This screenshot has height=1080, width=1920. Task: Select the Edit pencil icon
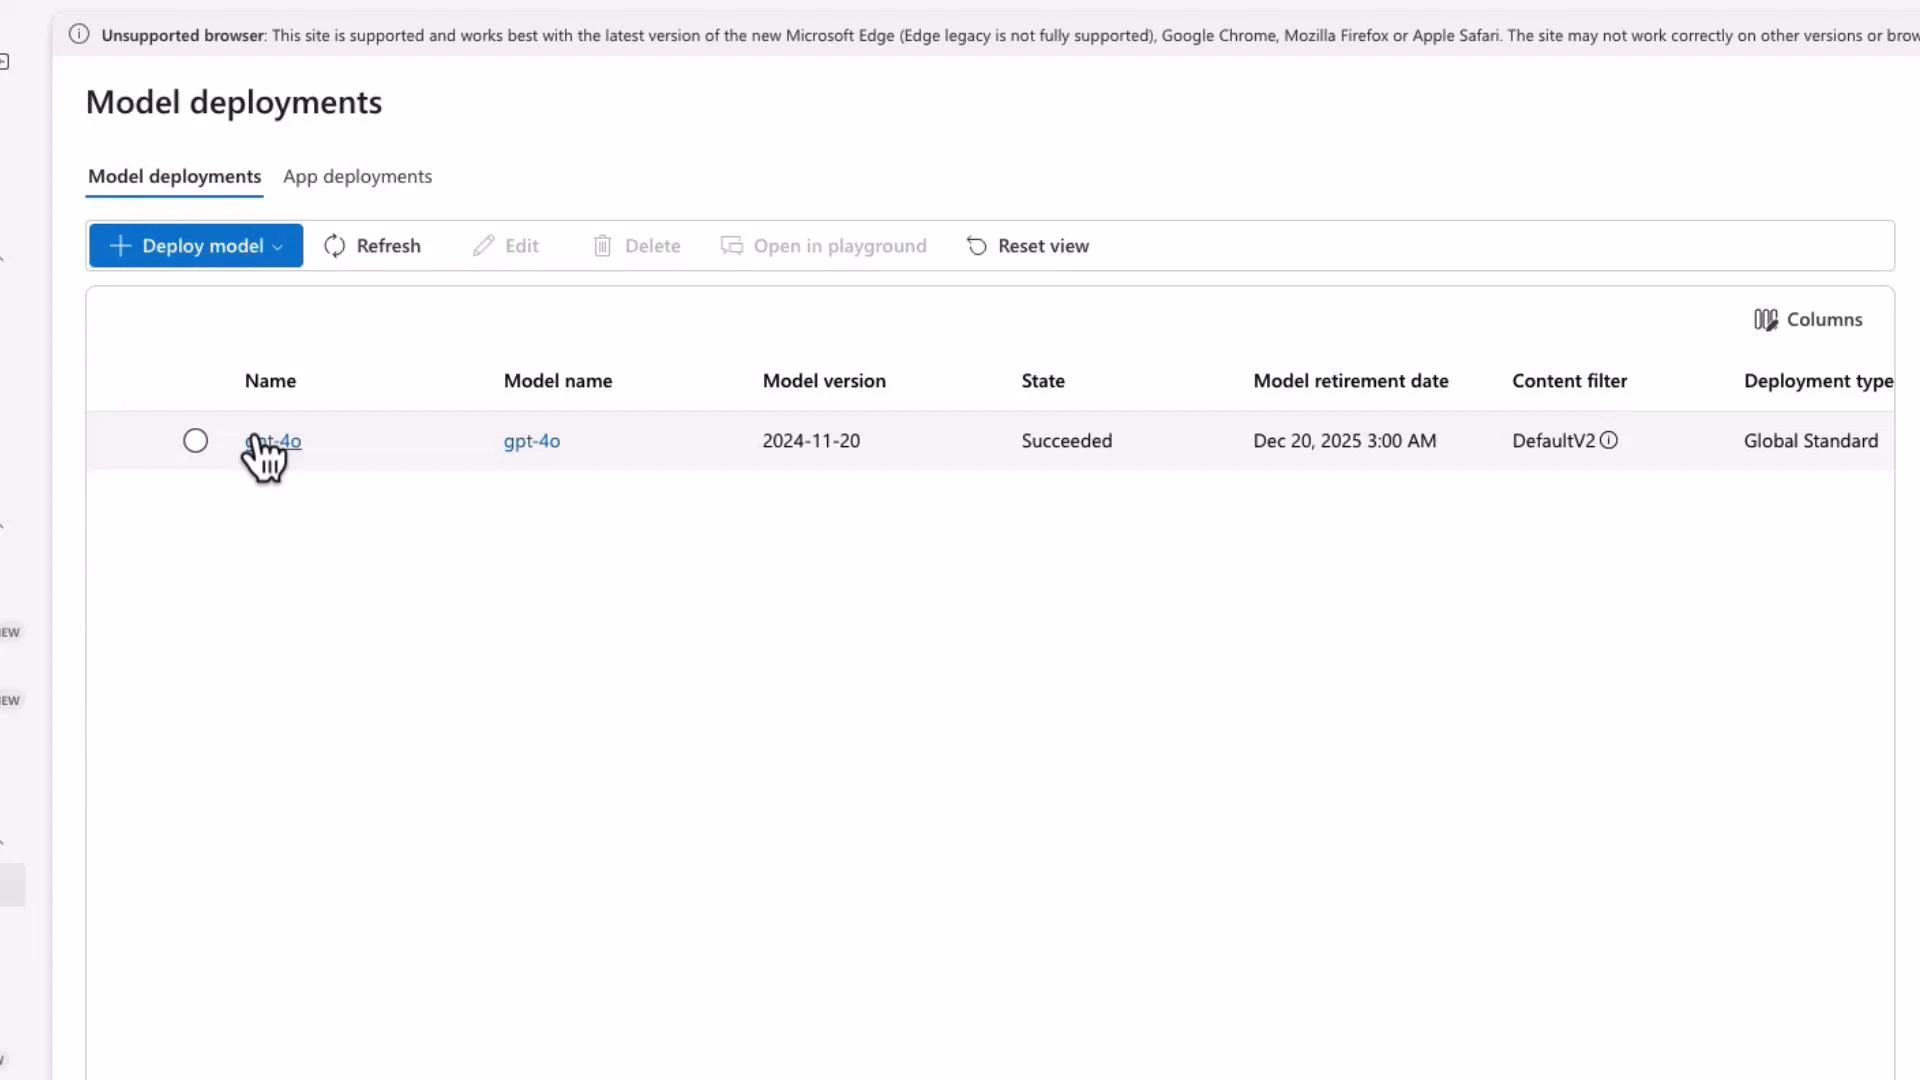(483, 245)
